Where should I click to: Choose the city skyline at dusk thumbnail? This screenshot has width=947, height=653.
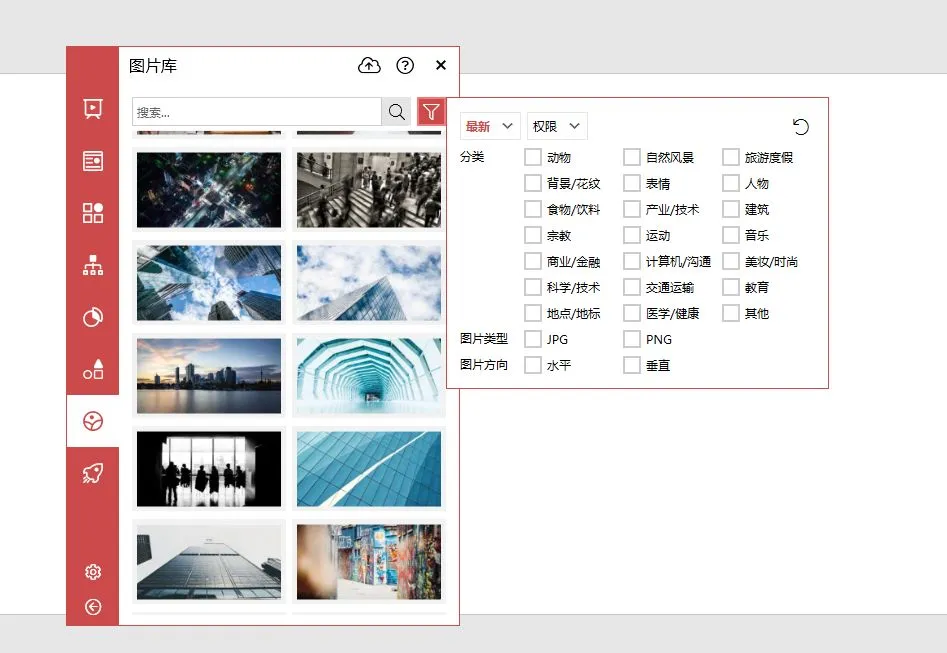coord(209,376)
